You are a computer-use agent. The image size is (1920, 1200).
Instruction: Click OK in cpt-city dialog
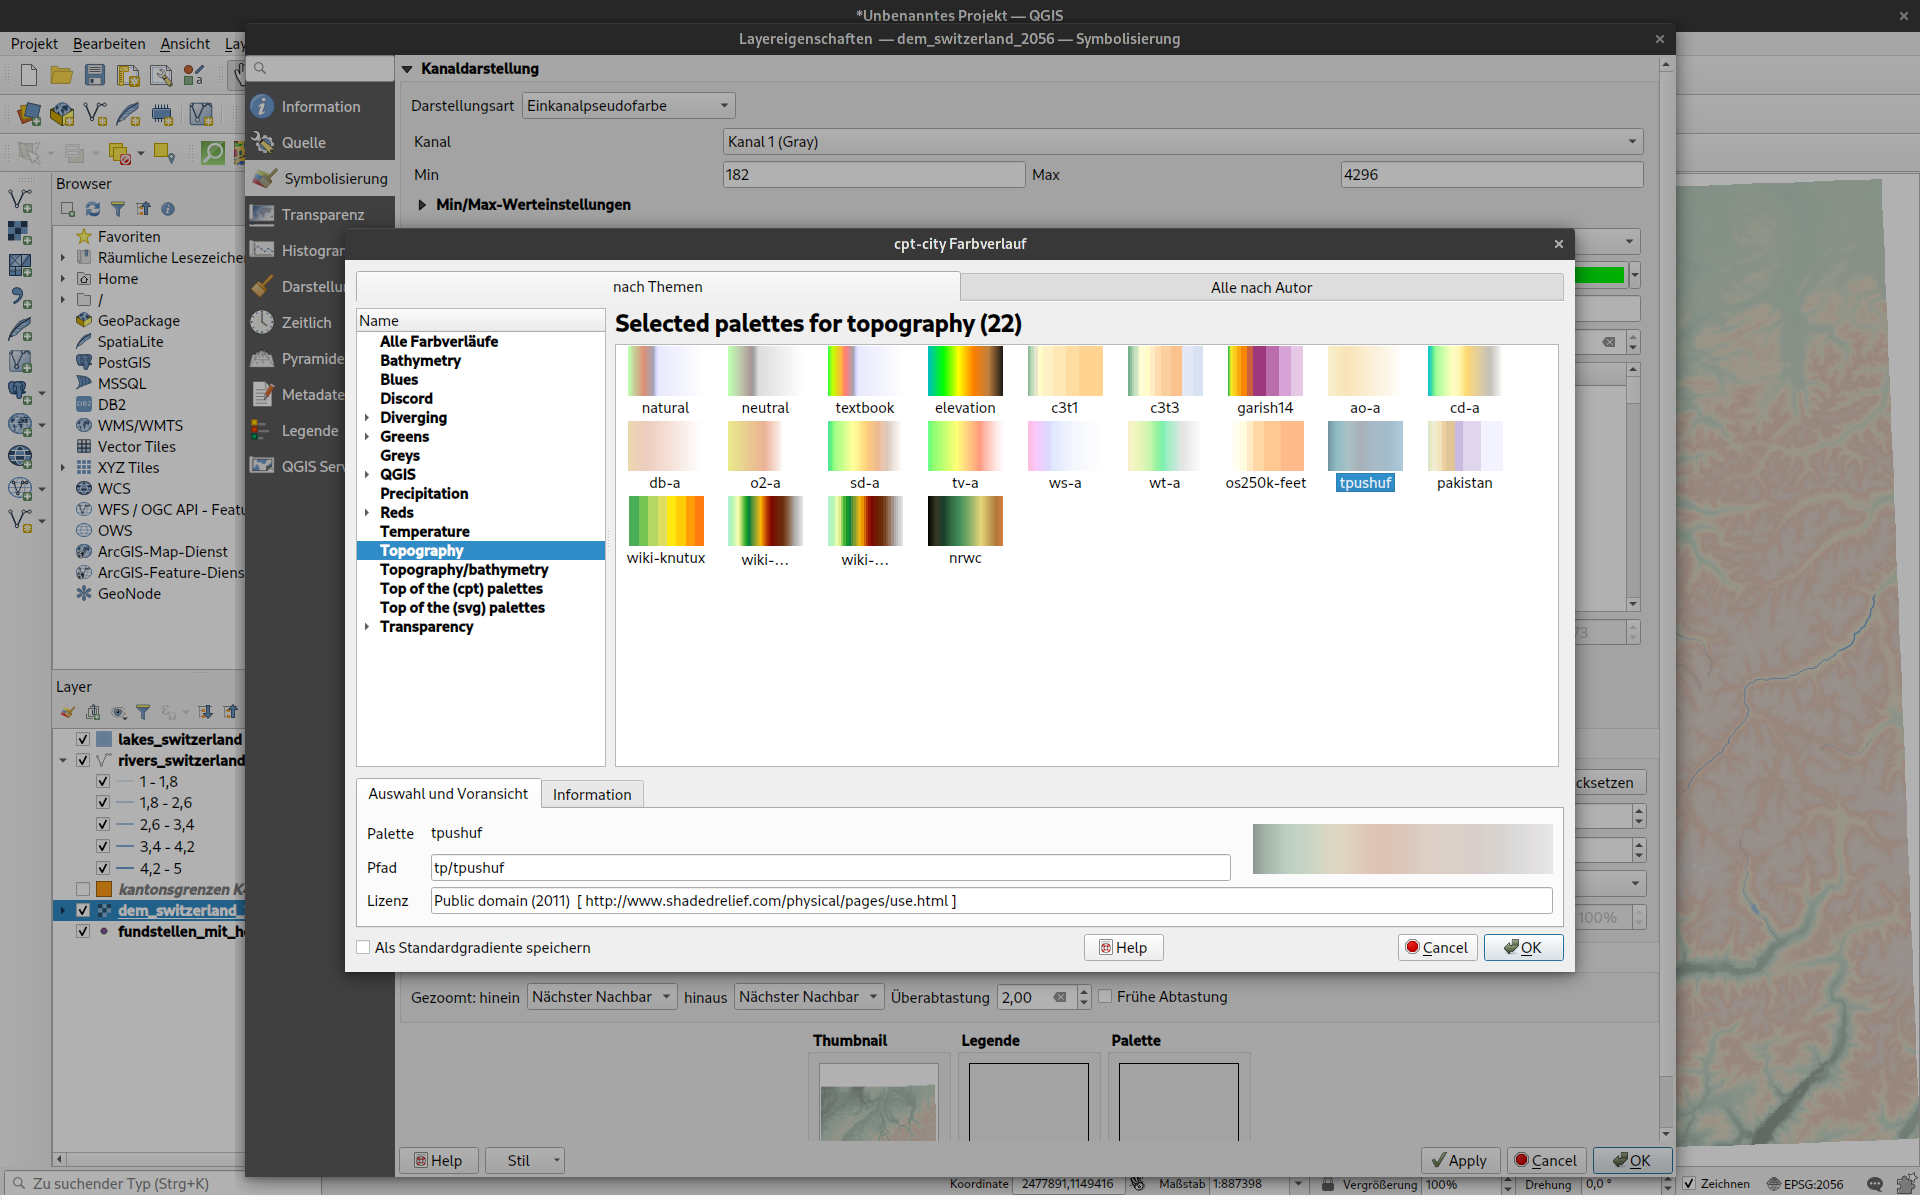1523,948
